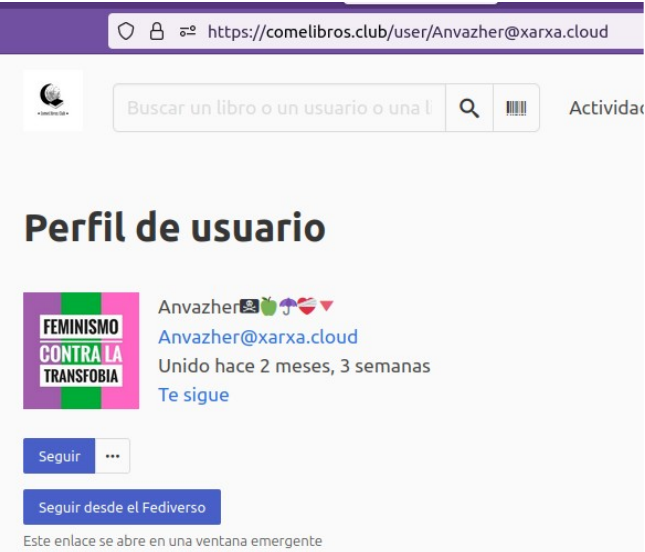645x552 pixels.
Task: Click the 'Te sigue' link
Action: [194, 395]
